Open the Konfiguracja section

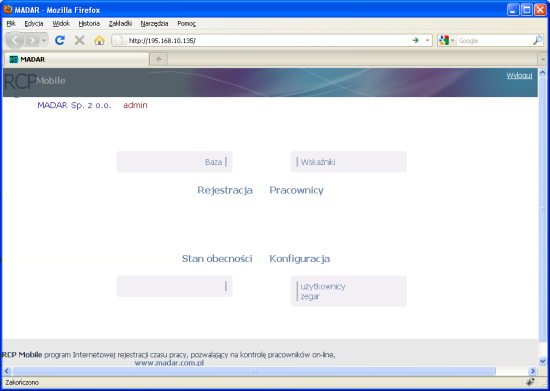[300, 258]
